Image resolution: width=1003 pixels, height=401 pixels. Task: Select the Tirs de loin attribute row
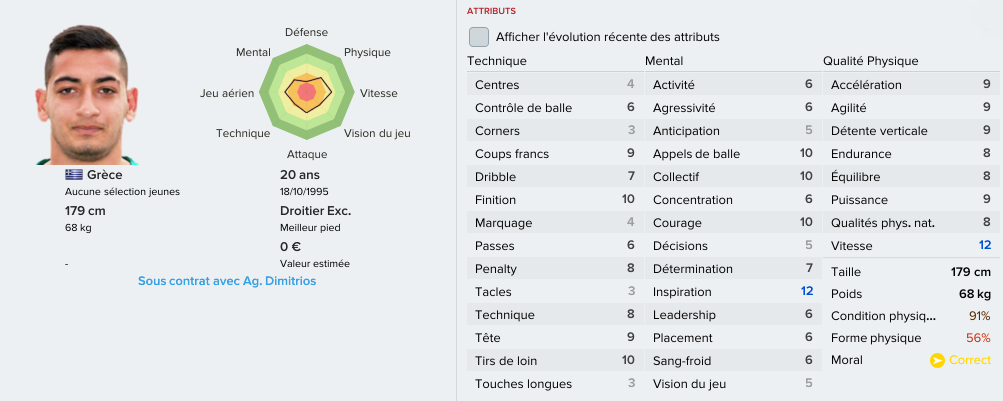(x=555, y=361)
